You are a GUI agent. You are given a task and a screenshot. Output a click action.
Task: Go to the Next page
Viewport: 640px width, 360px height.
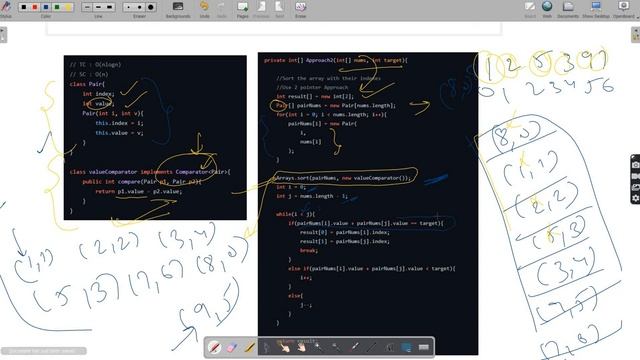coord(280,9)
